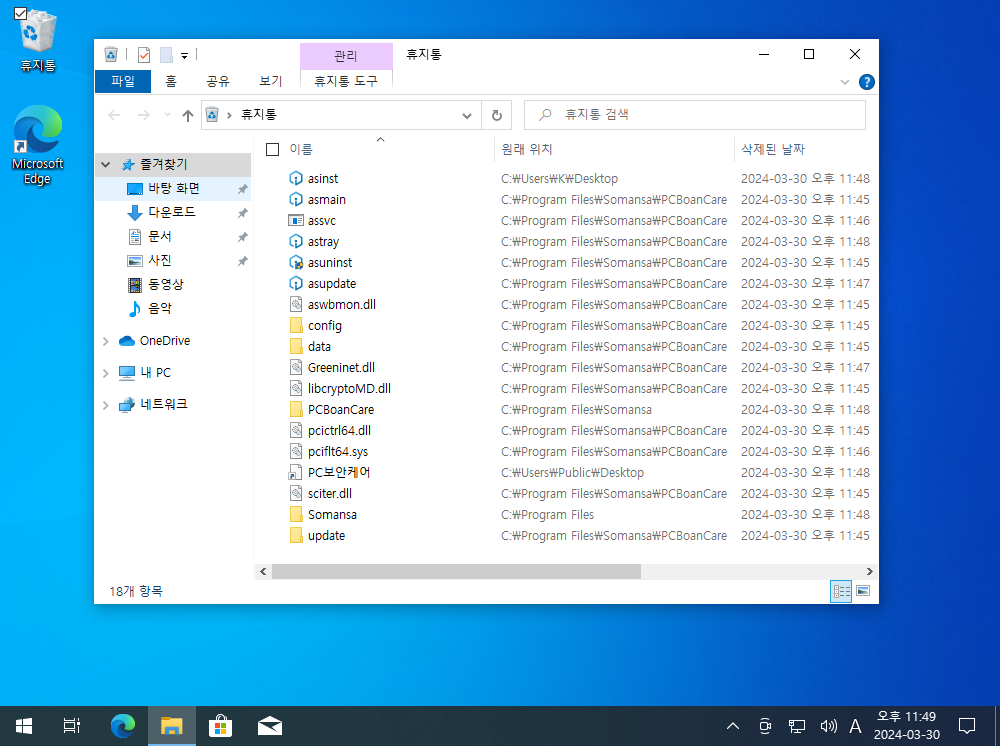Screen dimensions: 1000x746
Task: Expand the ribbon with chevron arrow
Action: click(844, 82)
